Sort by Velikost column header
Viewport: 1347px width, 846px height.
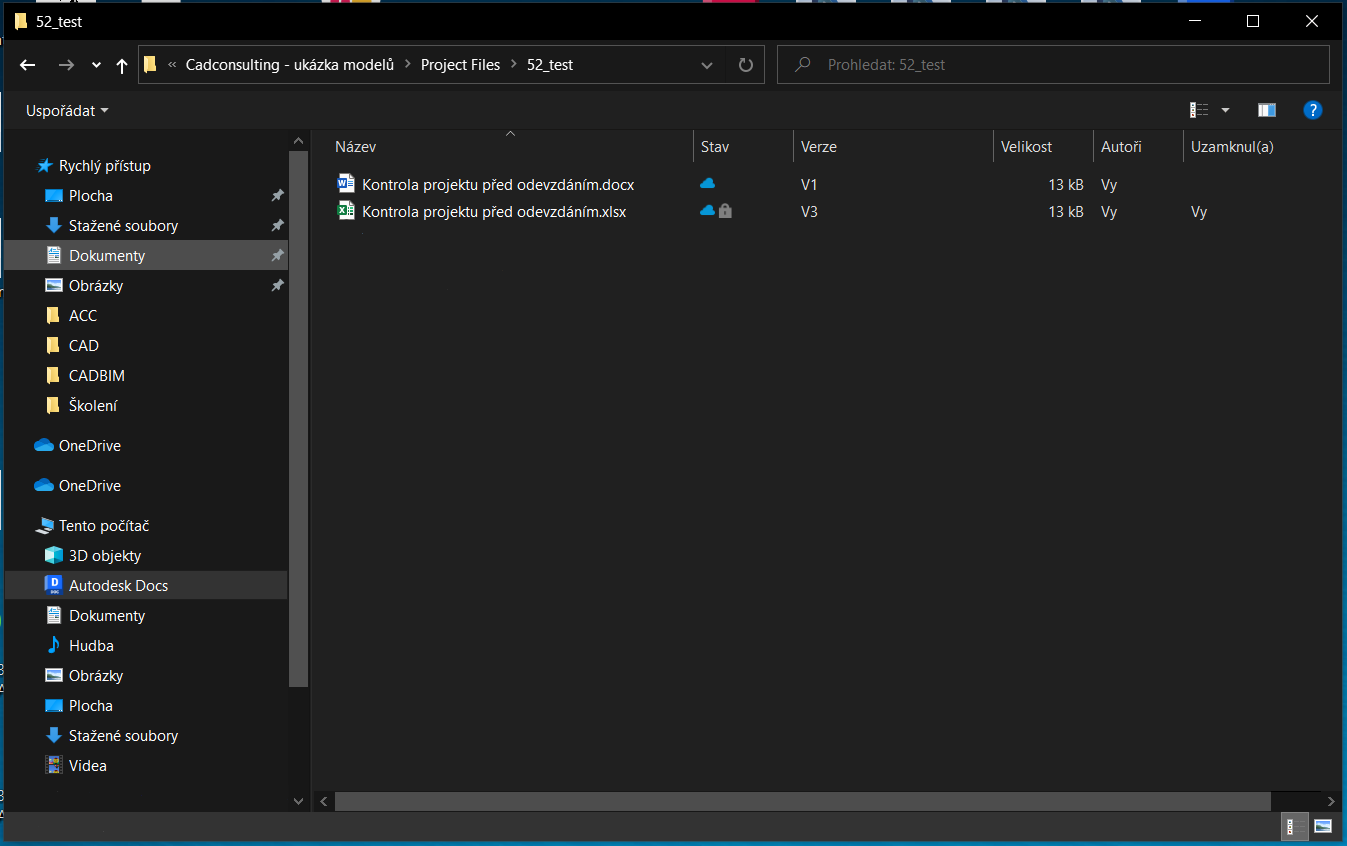tap(1026, 146)
